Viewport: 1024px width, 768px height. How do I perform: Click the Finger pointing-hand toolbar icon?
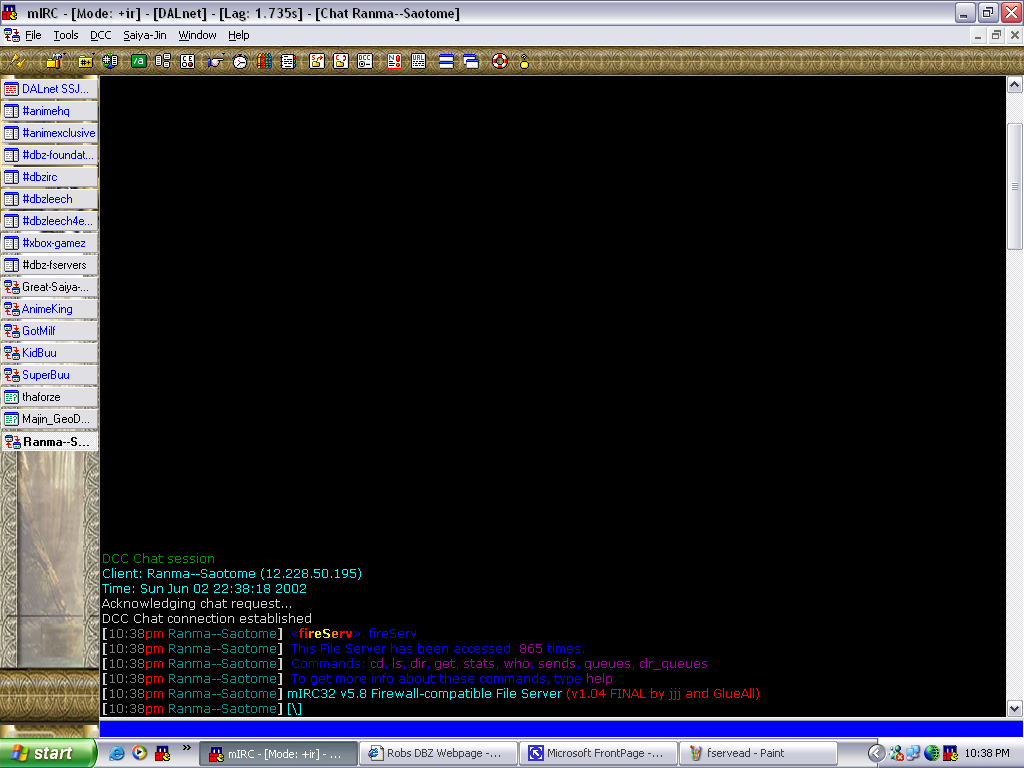coord(214,61)
